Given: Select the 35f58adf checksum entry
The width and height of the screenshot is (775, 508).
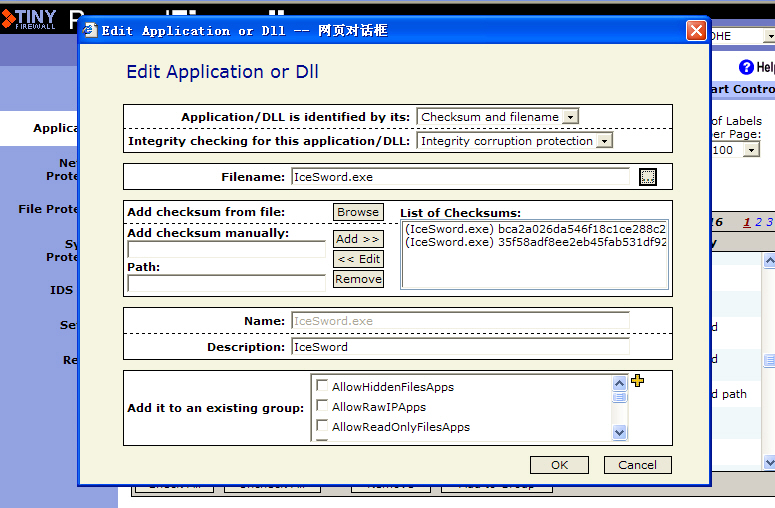Looking at the screenshot, I should point(535,242).
